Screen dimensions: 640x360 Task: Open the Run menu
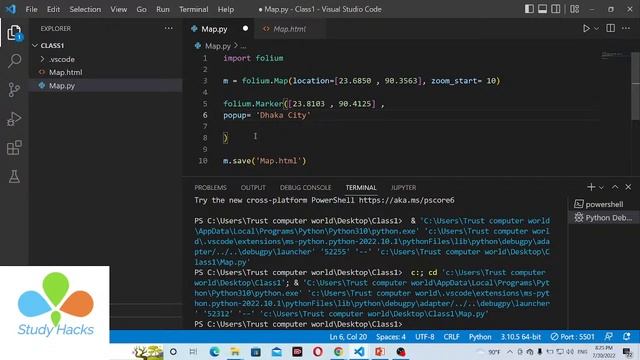[162, 9]
